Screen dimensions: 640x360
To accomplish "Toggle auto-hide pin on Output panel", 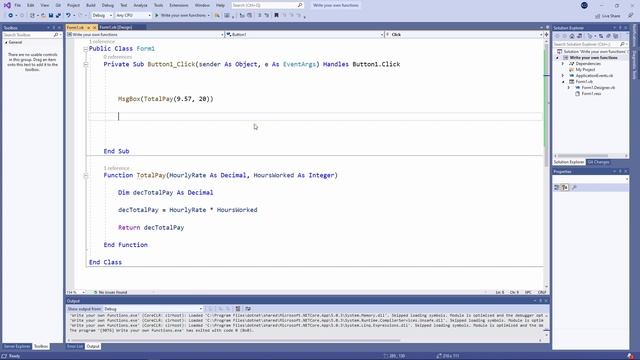I will pyautogui.click(x=540, y=301).
